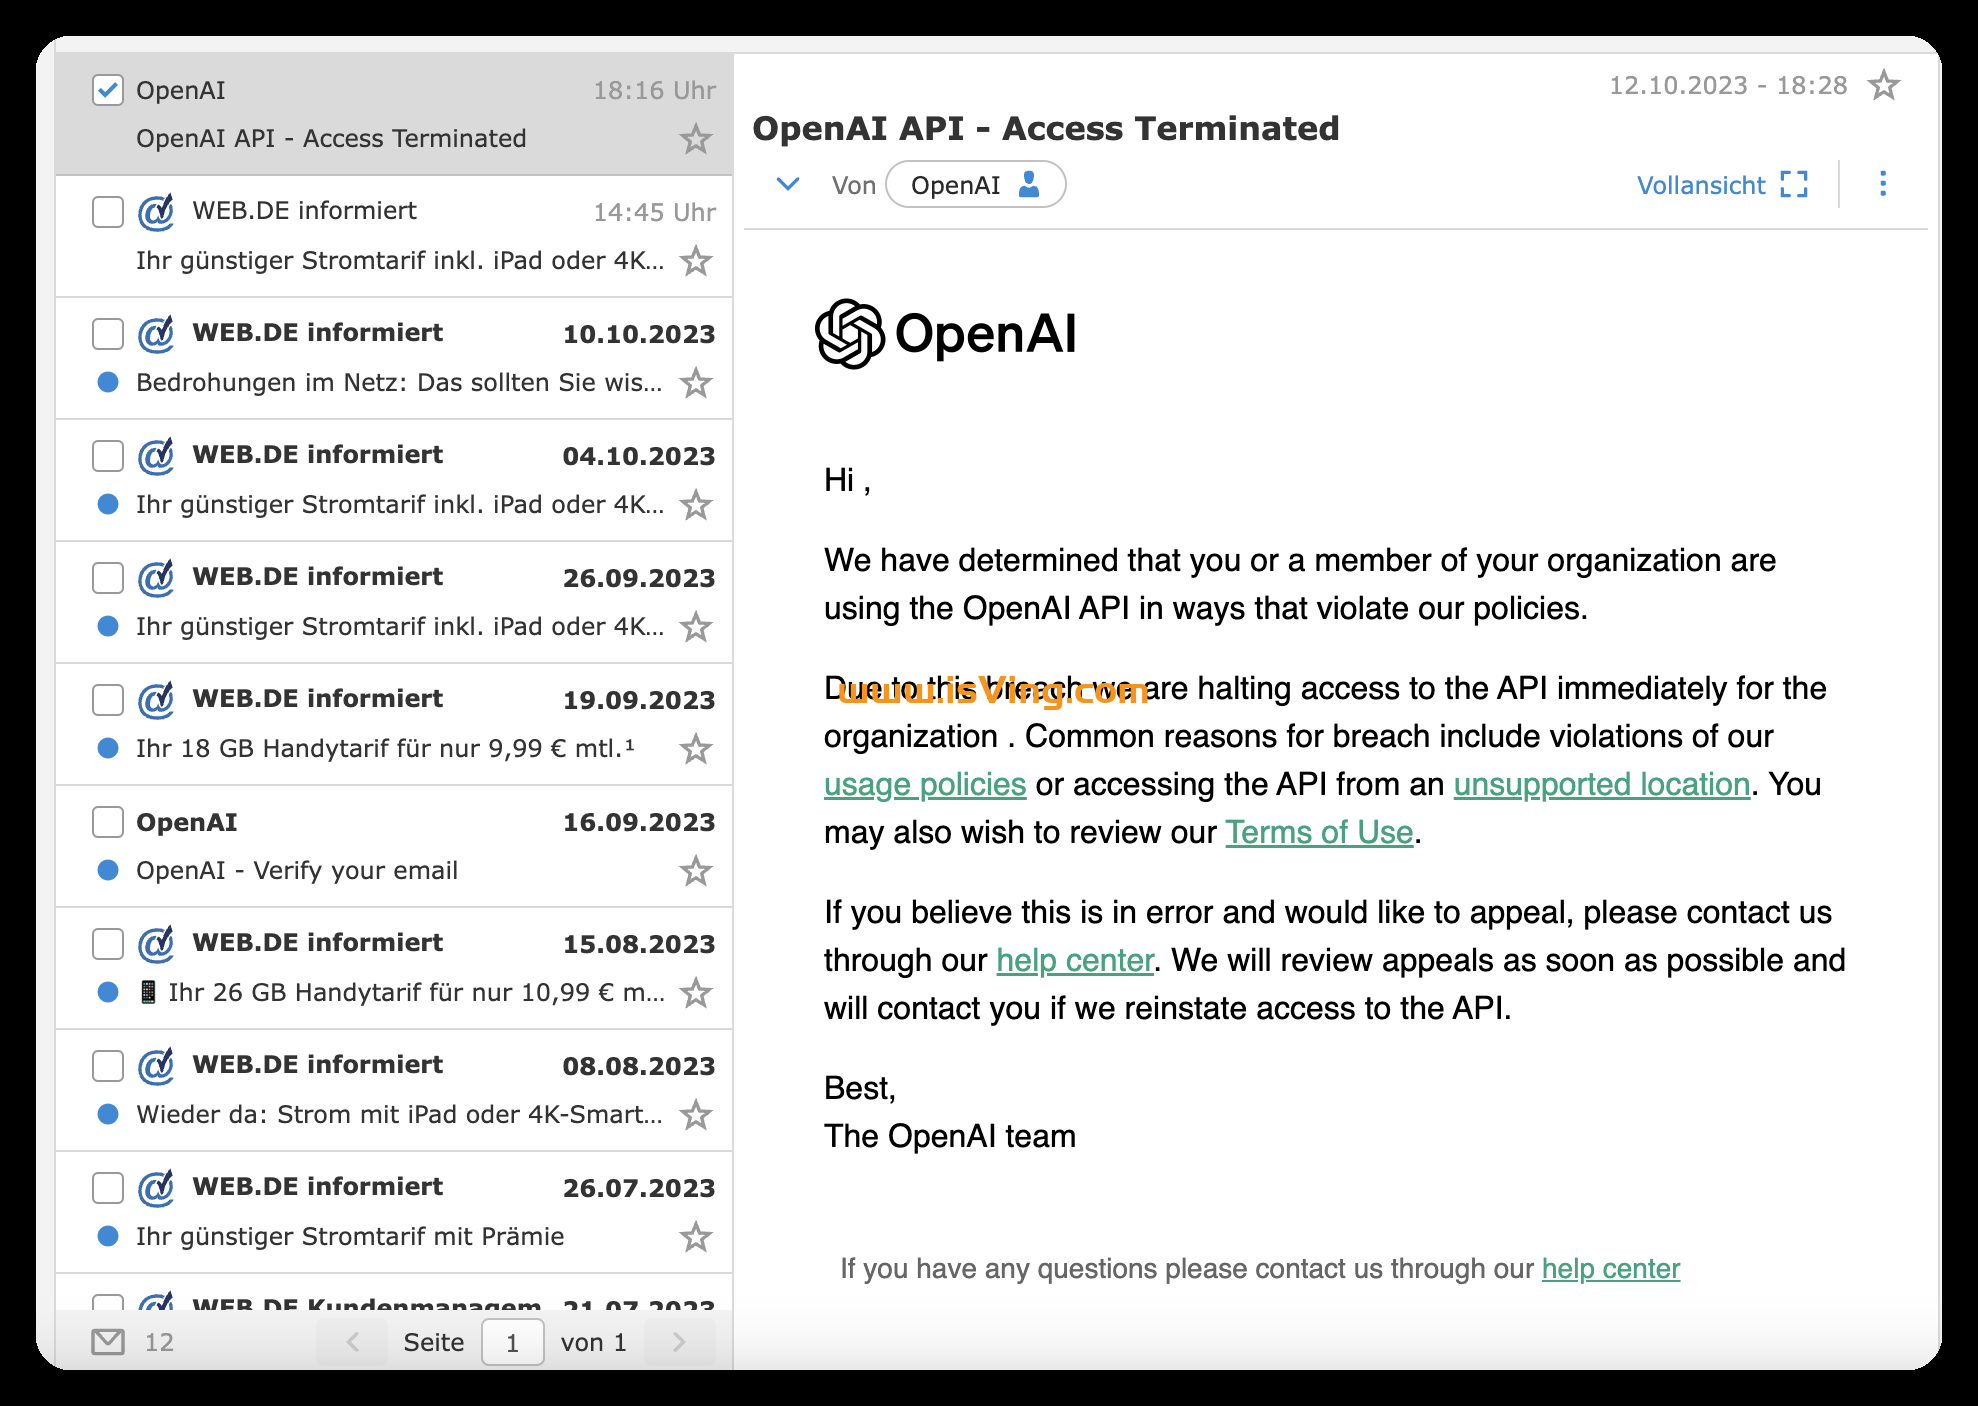
Task: Click the help center link in the footer
Action: tap(1610, 1268)
